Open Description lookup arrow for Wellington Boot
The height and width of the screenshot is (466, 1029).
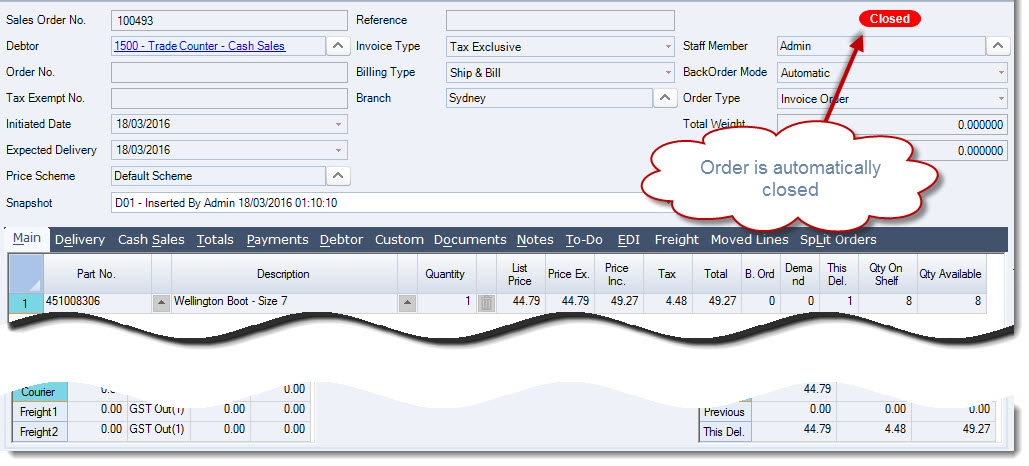point(408,303)
